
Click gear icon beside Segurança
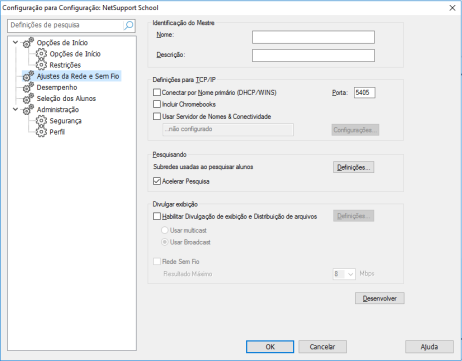click(41, 121)
